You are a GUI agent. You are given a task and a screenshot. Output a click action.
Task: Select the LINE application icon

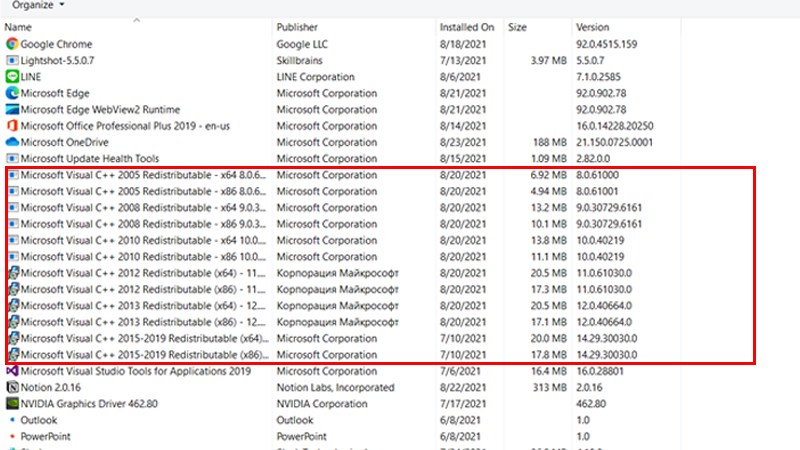12,77
